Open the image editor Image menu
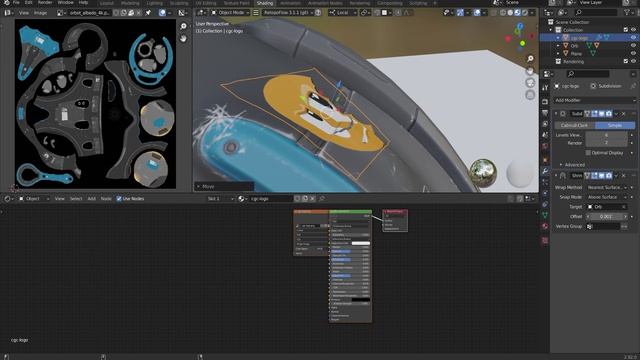 tap(40, 13)
